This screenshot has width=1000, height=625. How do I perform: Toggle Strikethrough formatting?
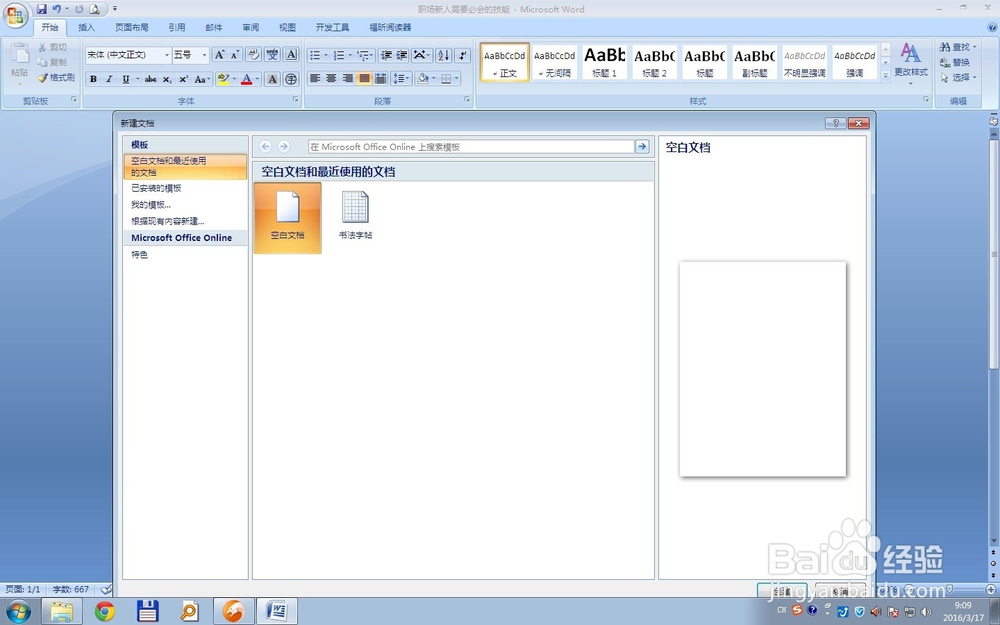point(151,79)
